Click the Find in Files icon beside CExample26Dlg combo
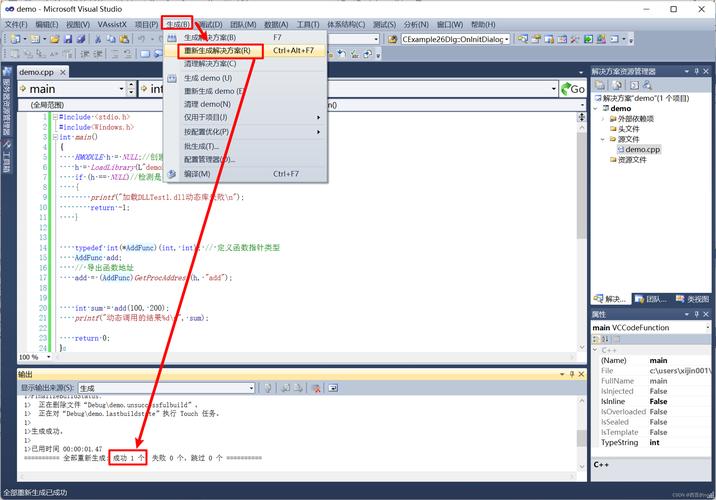716x500 pixels. 392,39
